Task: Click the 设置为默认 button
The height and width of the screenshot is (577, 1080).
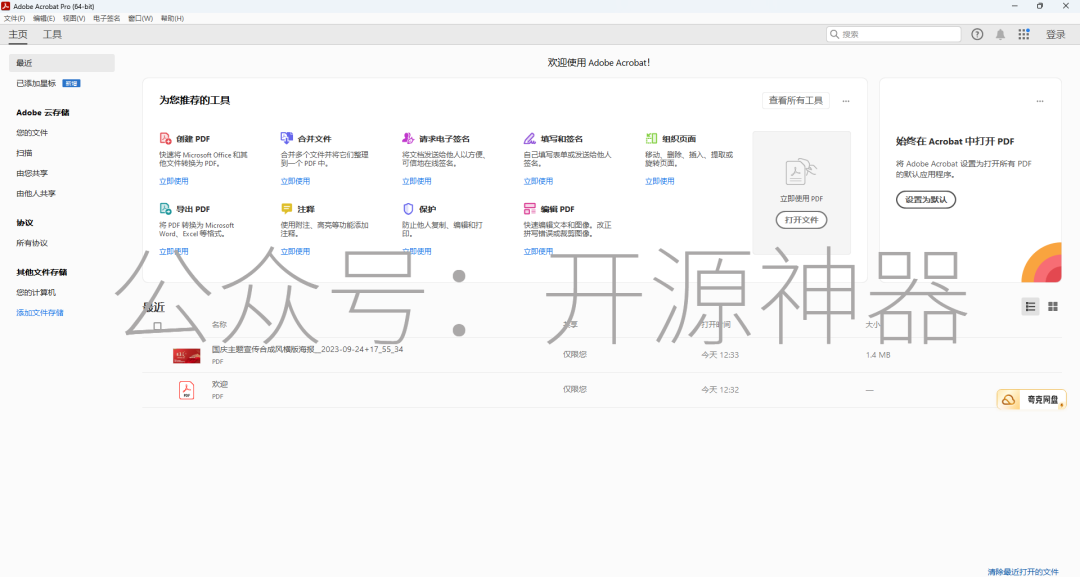Action: [x=926, y=200]
